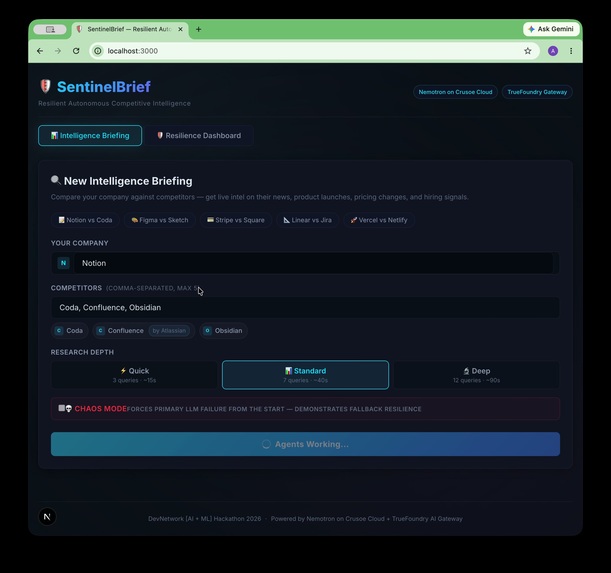
Task: Switch to Resilience Dashboard tab
Action: coord(199,136)
